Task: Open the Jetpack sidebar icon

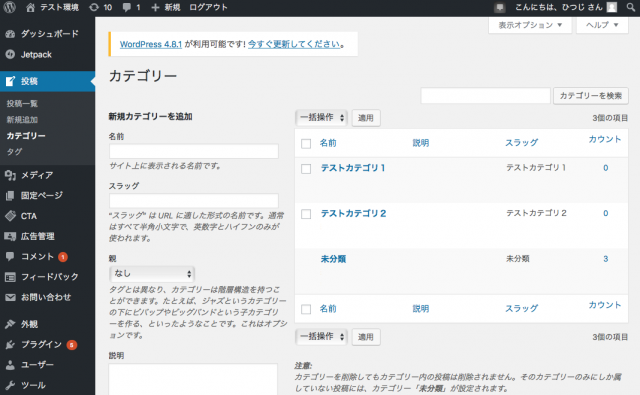Action: (x=10, y=54)
